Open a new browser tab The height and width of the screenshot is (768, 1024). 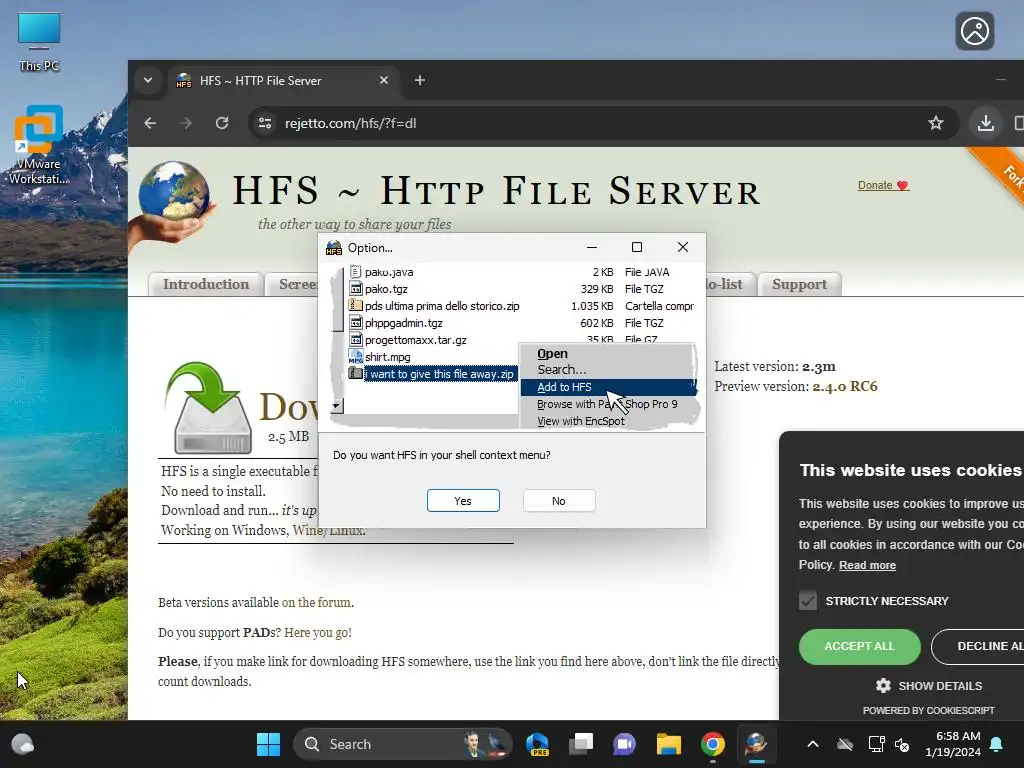pos(420,80)
